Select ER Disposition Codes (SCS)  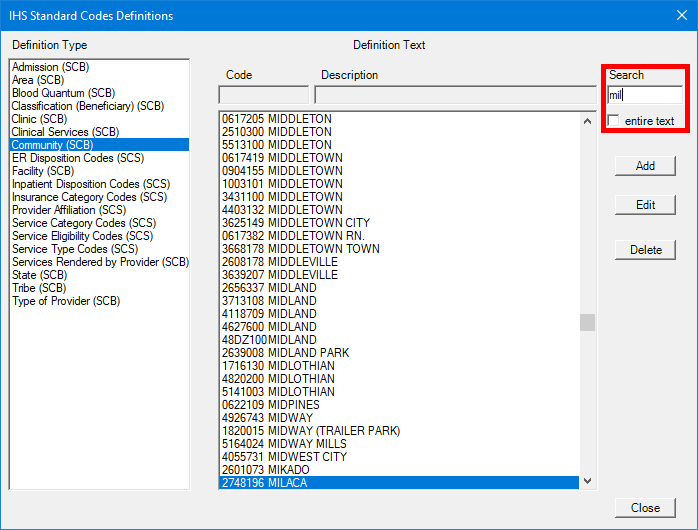click(x=77, y=158)
